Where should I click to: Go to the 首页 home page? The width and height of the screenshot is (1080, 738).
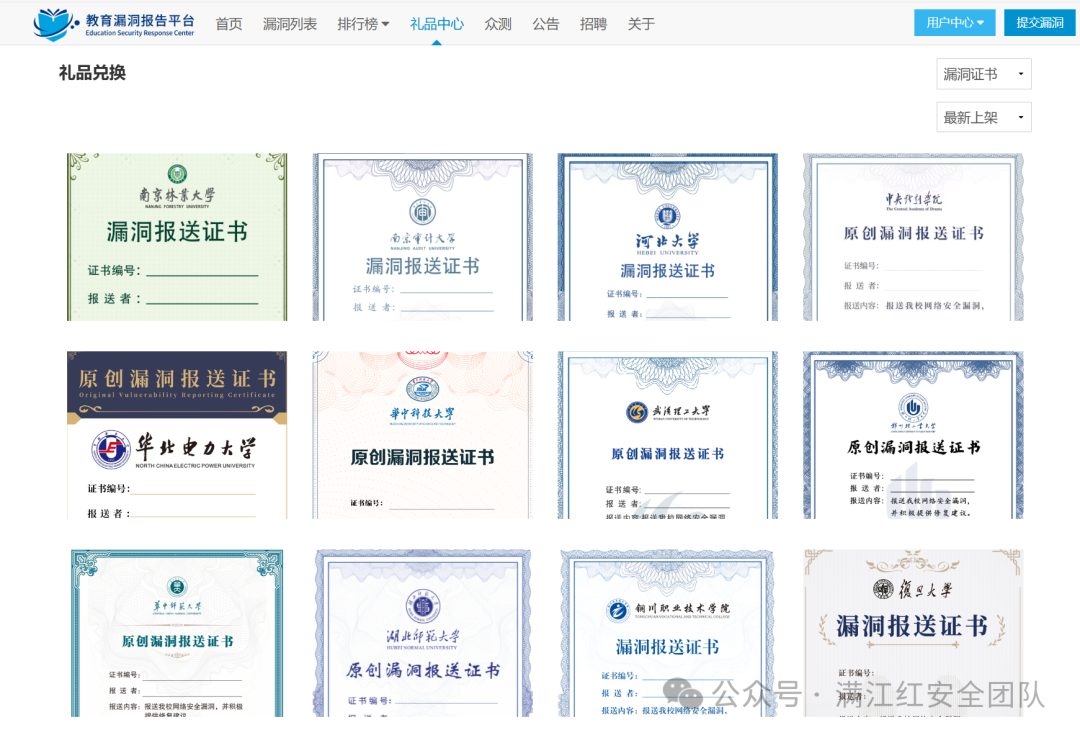tap(229, 24)
